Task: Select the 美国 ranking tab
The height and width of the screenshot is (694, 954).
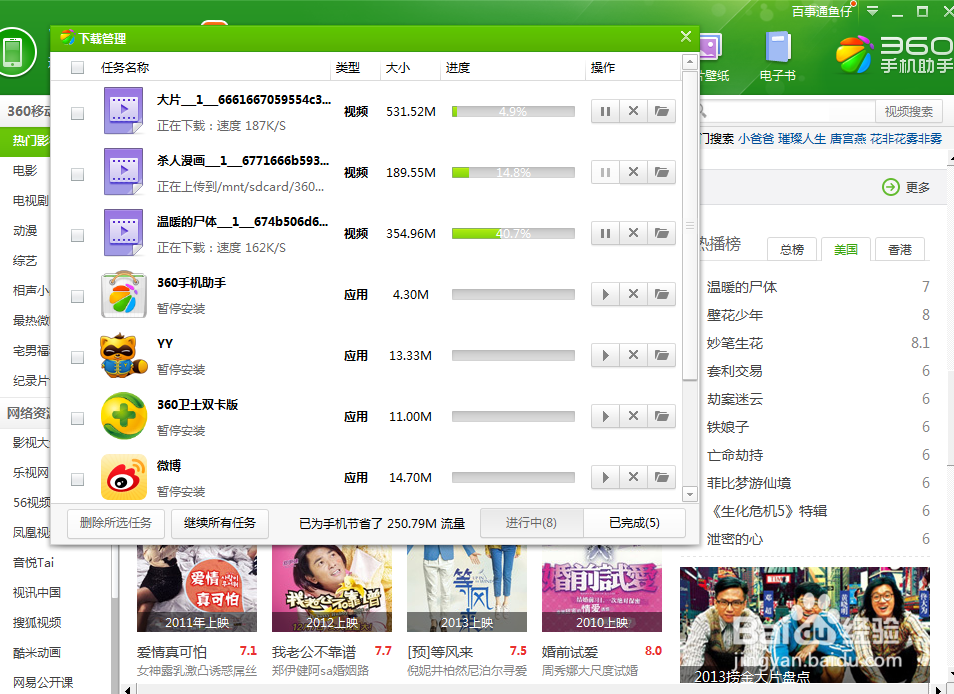Action: [x=846, y=249]
